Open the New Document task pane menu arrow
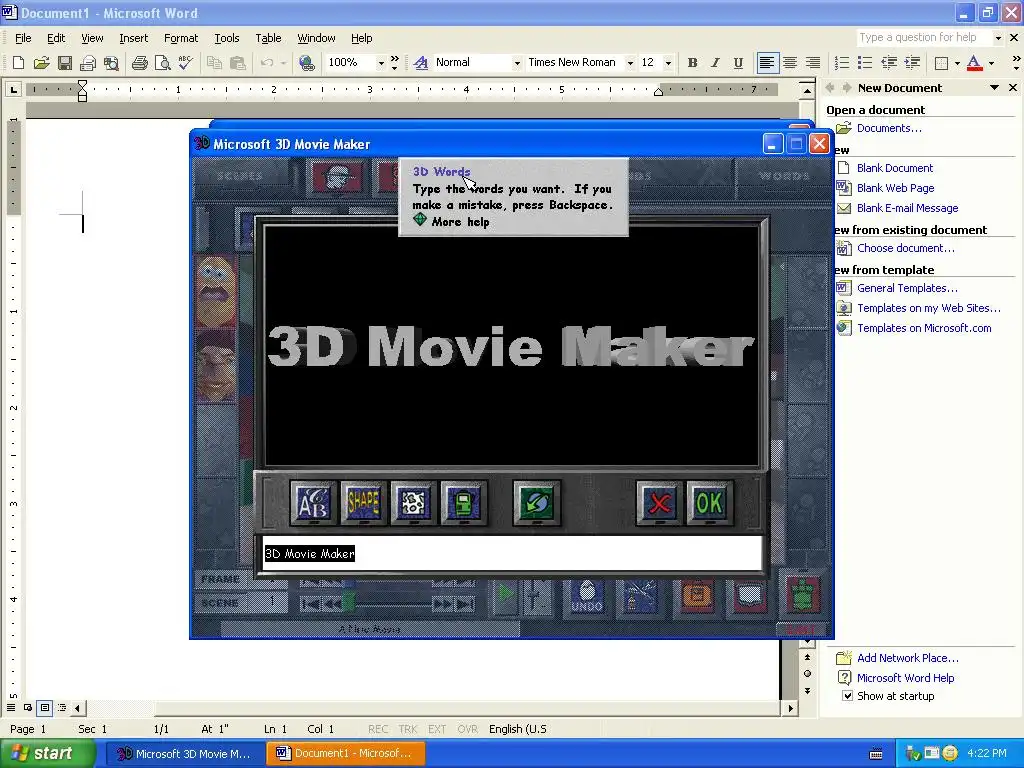 [x=994, y=88]
